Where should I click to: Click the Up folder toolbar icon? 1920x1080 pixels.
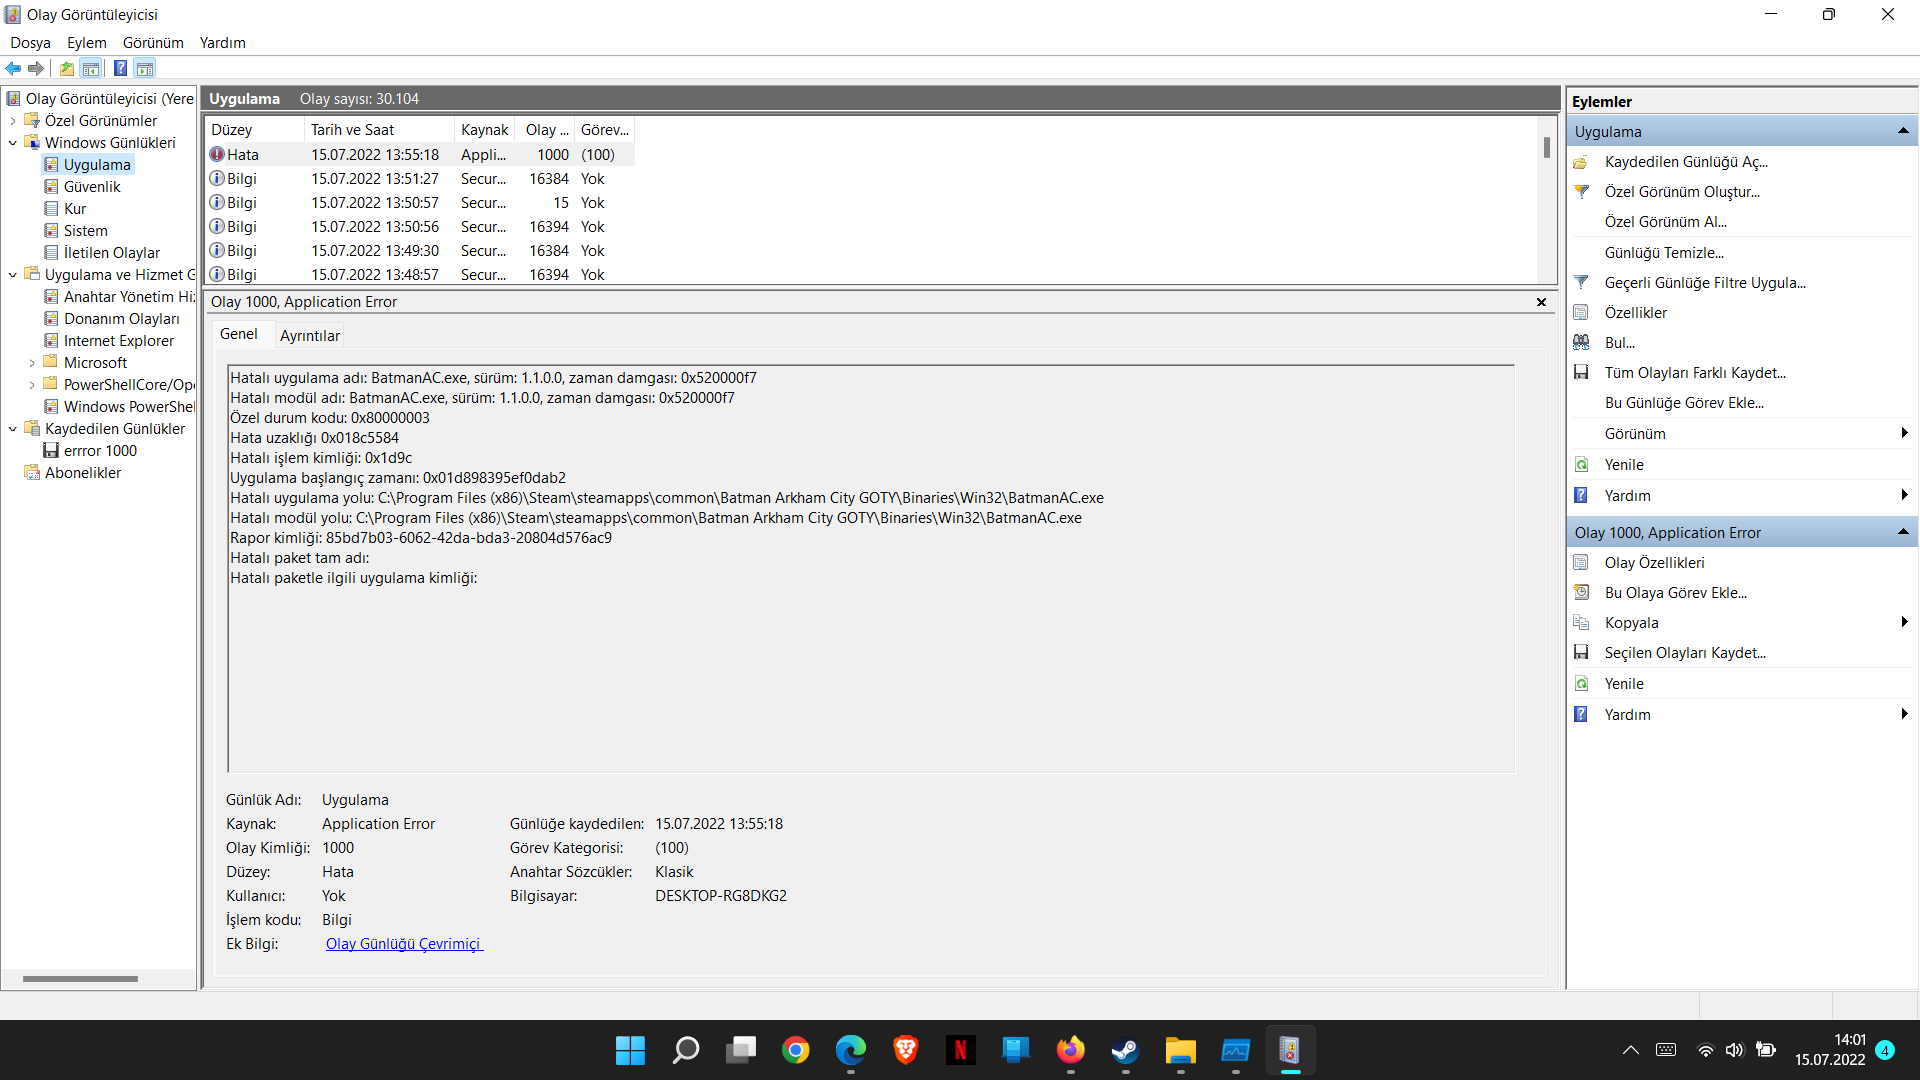click(x=66, y=69)
